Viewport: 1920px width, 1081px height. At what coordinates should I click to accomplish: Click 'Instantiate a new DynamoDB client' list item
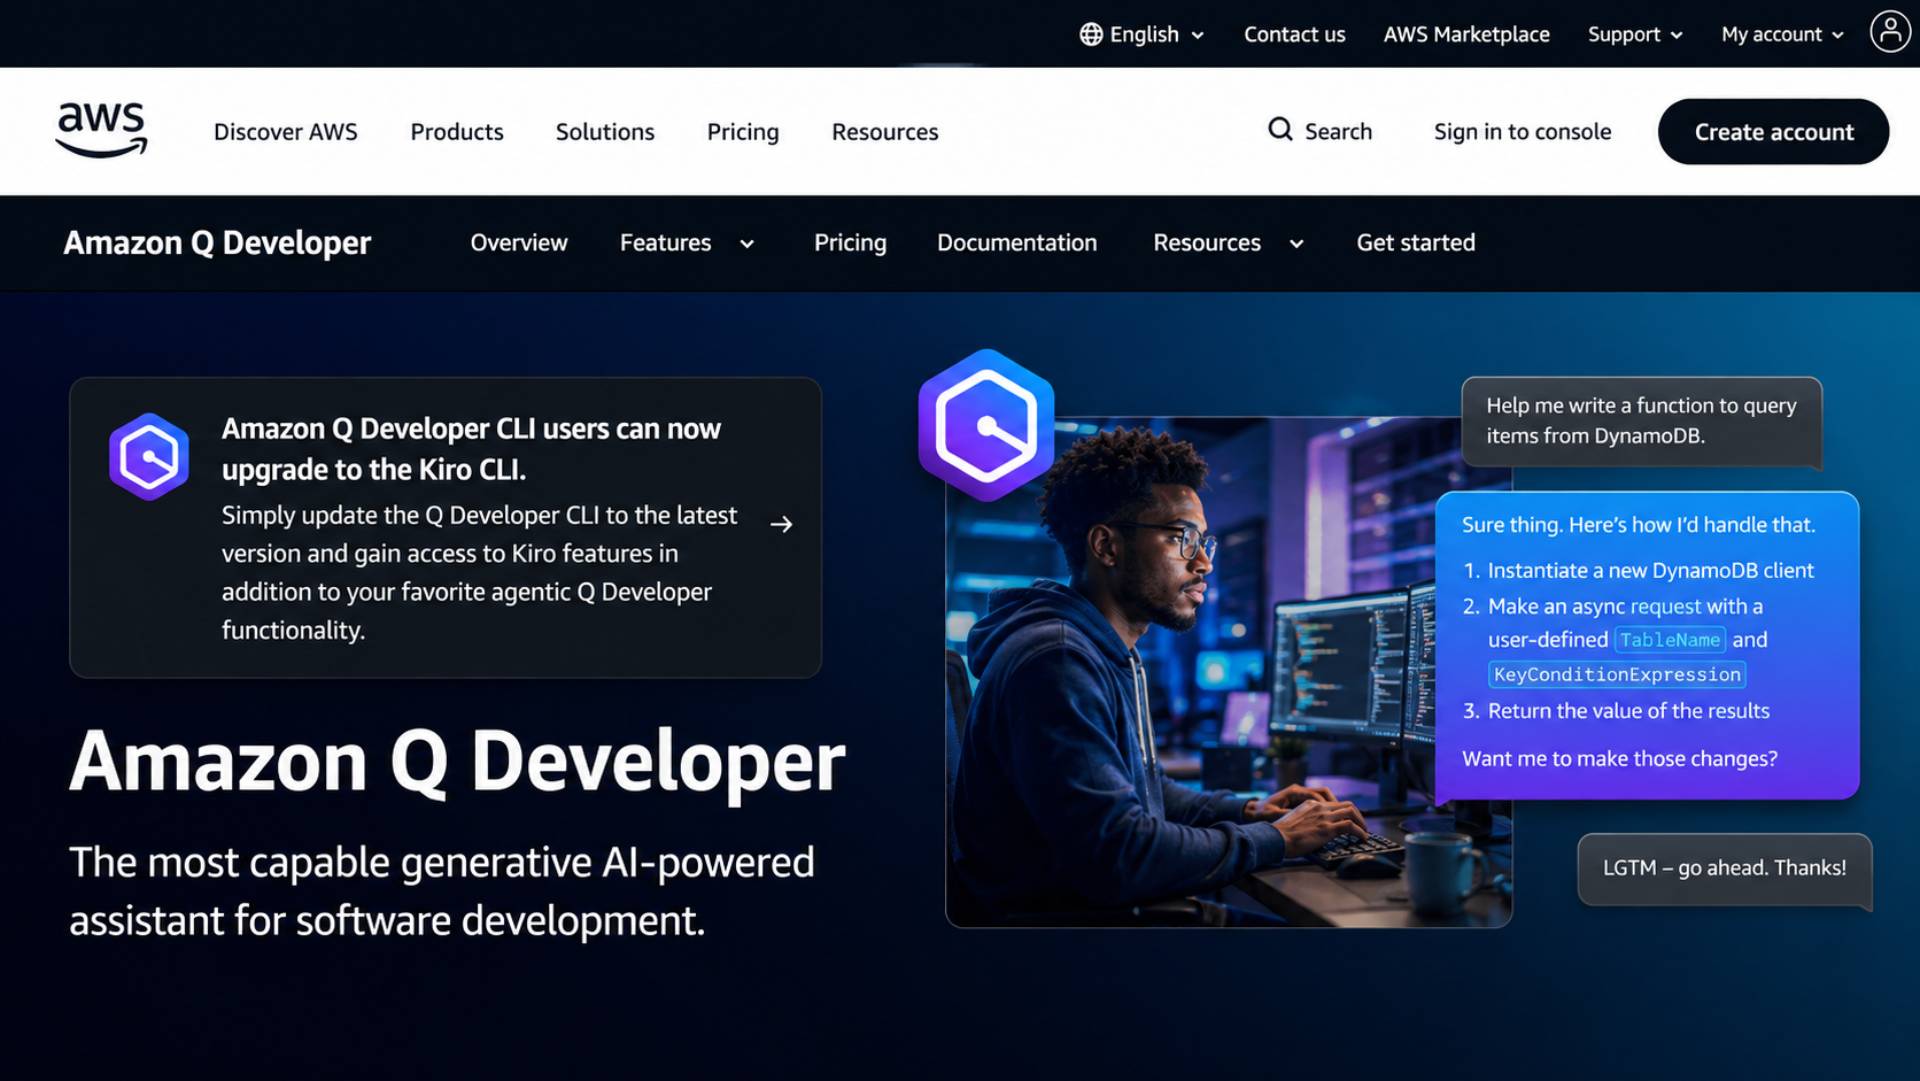1650,571
